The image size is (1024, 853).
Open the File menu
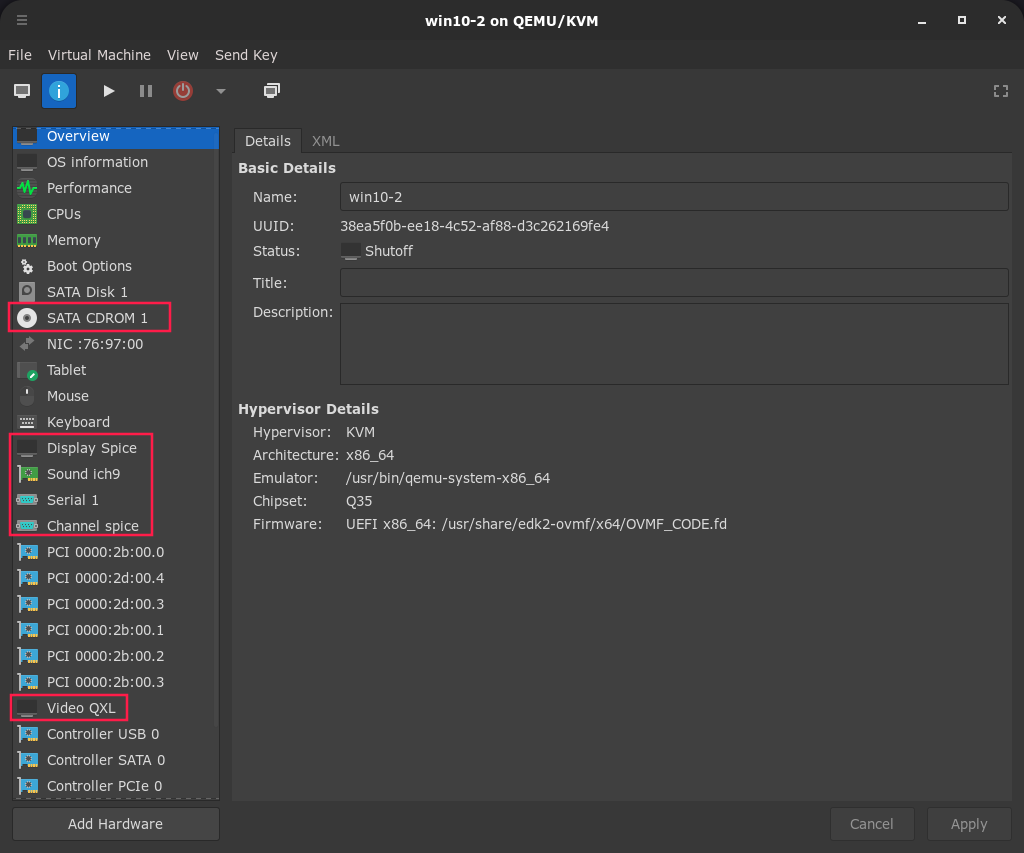(x=20, y=56)
